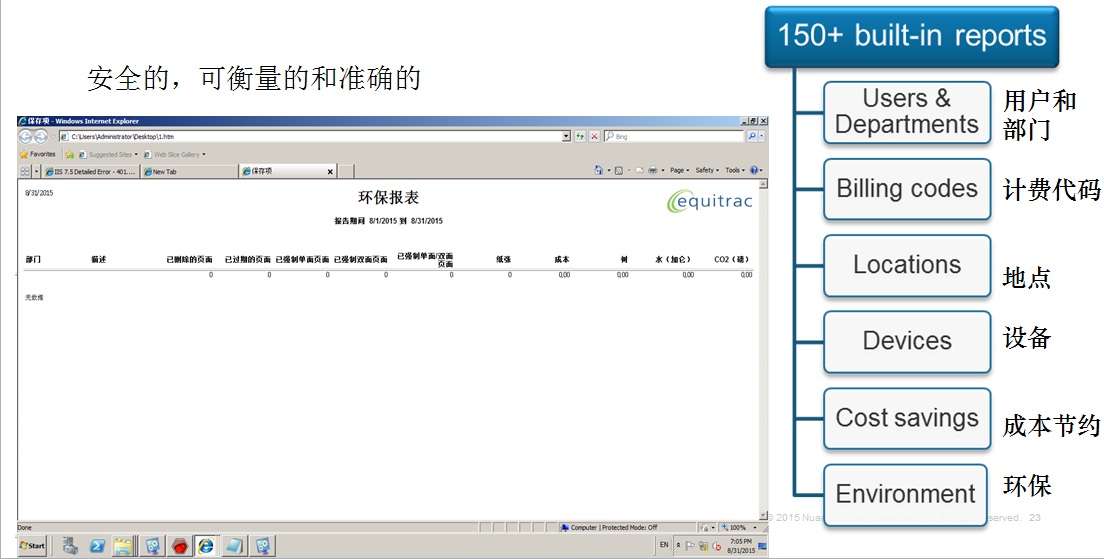Click the EN language indicator
The width and height of the screenshot is (1104, 559).
[x=664, y=545]
